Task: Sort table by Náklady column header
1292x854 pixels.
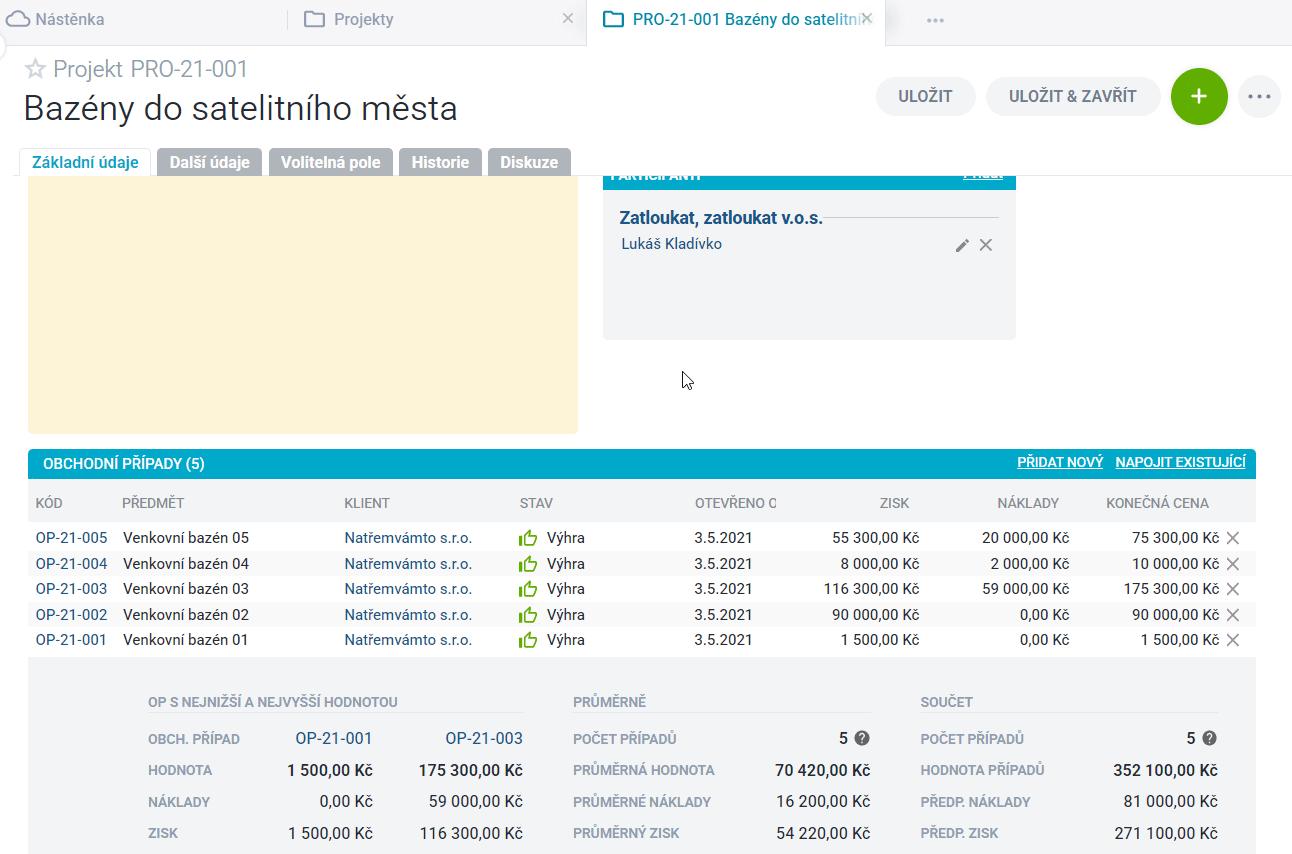Action: [x=1028, y=503]
